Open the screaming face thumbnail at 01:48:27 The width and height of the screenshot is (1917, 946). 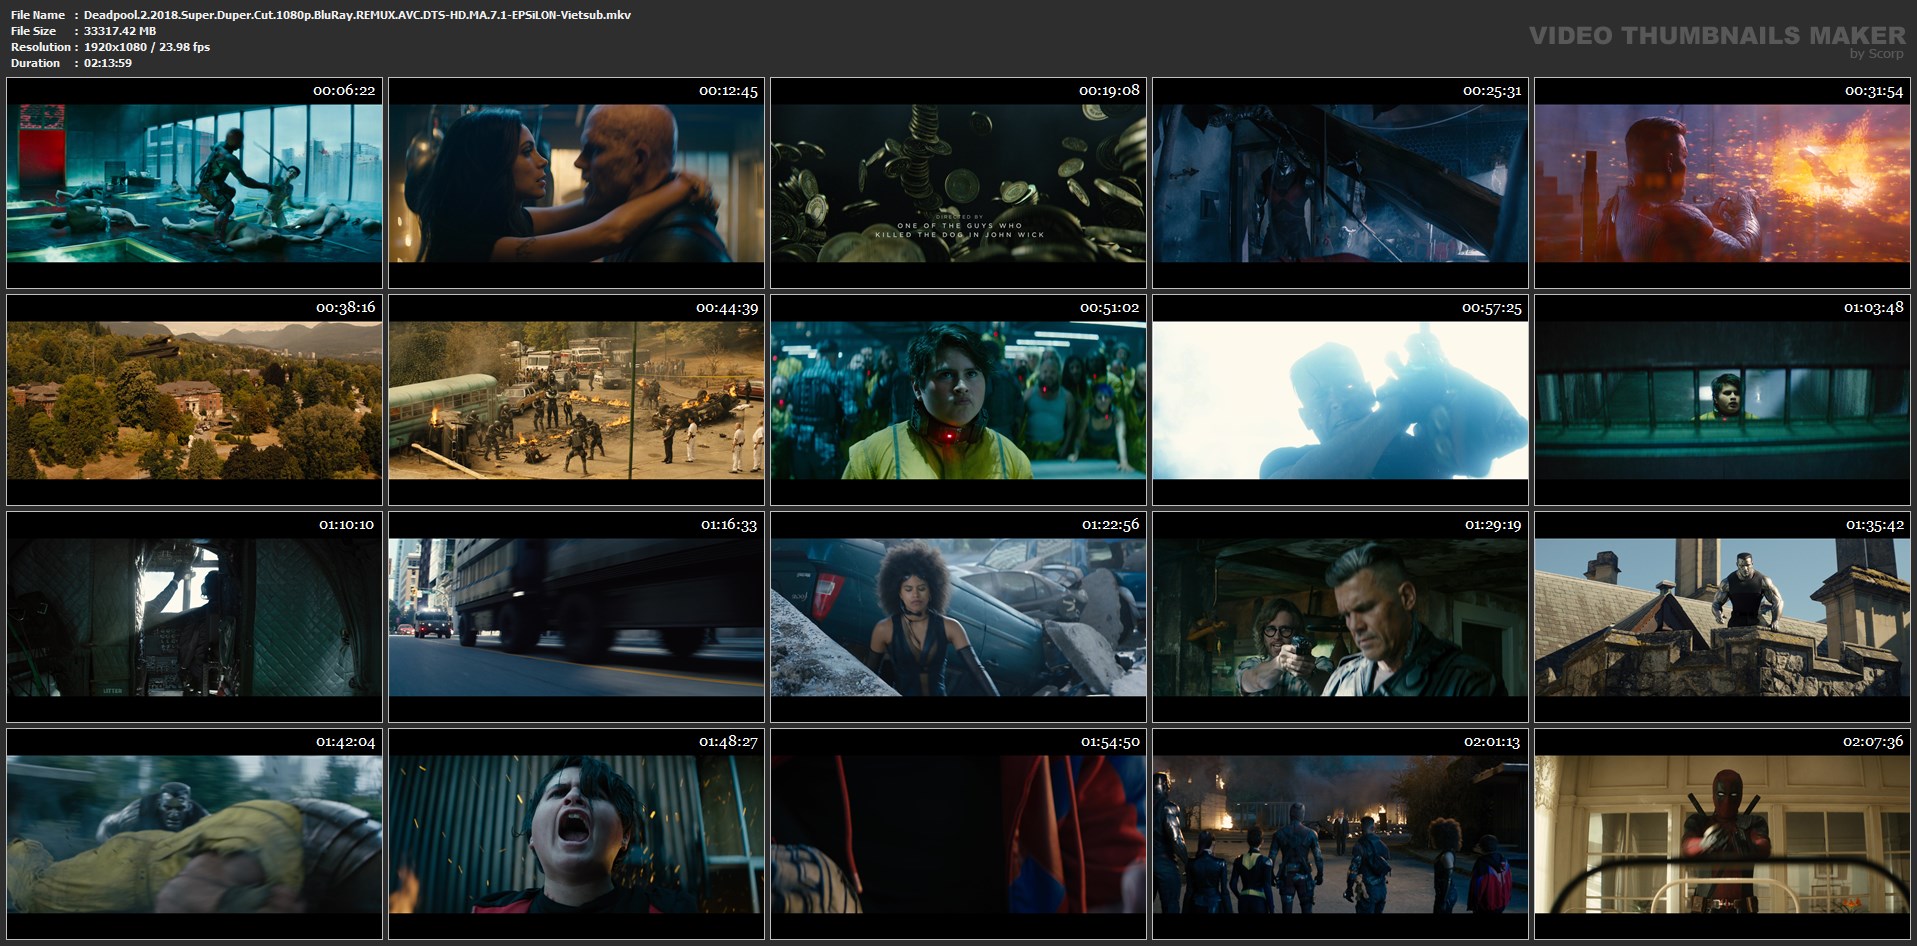[576, 834]
